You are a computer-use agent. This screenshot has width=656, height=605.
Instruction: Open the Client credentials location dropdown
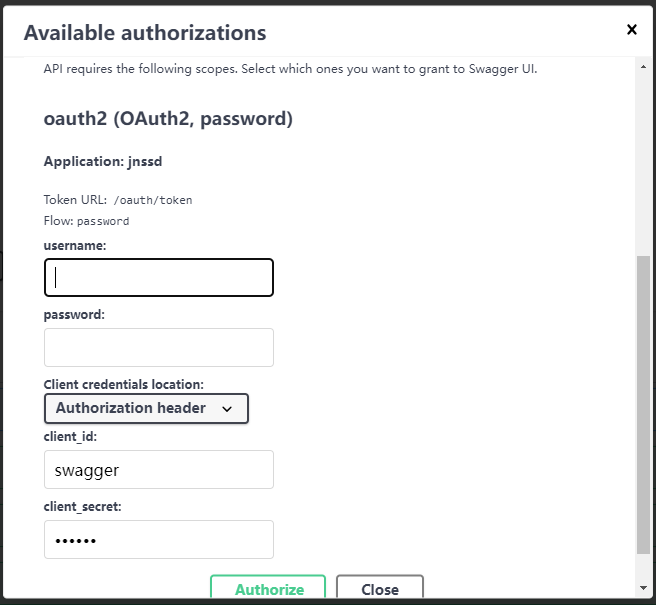pyautogui.click(x=146, y=408)
